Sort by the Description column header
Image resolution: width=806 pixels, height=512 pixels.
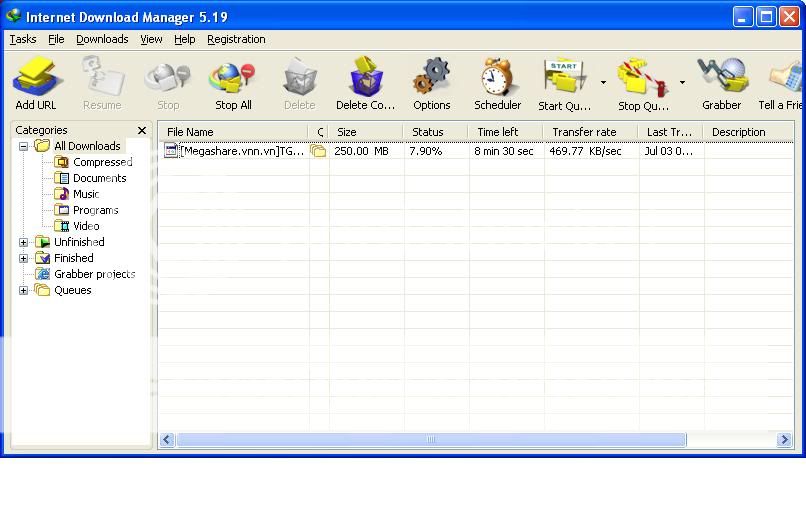[748, 132]
